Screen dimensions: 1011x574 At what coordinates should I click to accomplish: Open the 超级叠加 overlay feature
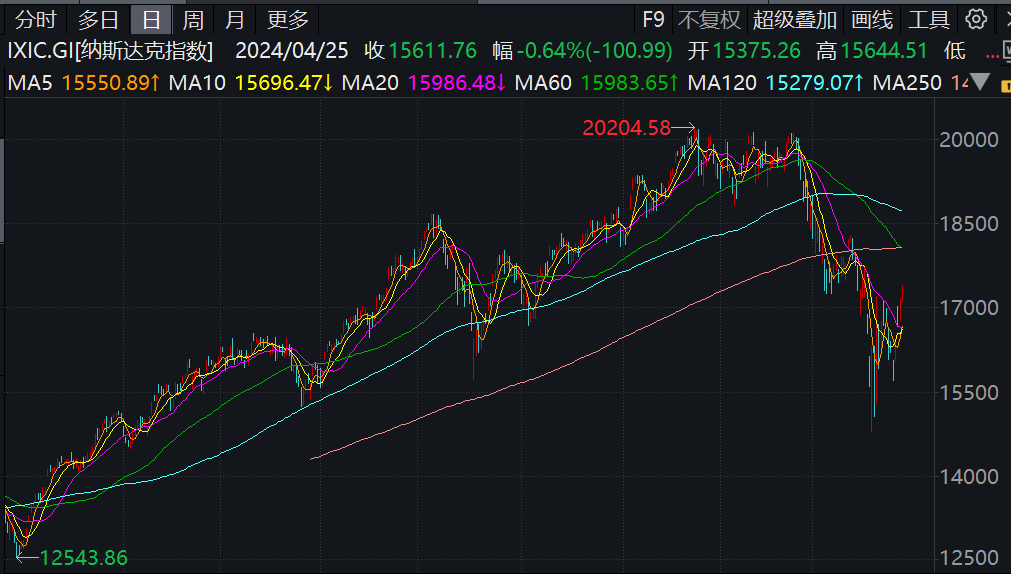point(794,19)
